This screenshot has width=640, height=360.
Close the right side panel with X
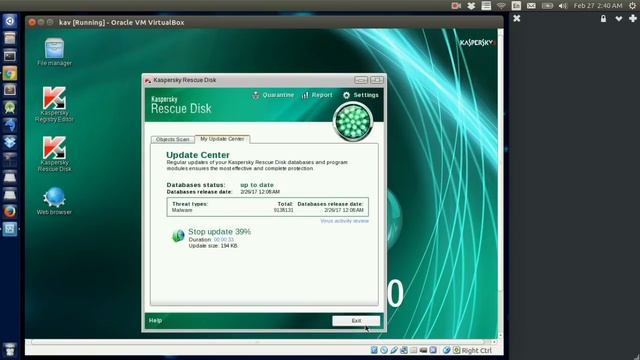517,18
